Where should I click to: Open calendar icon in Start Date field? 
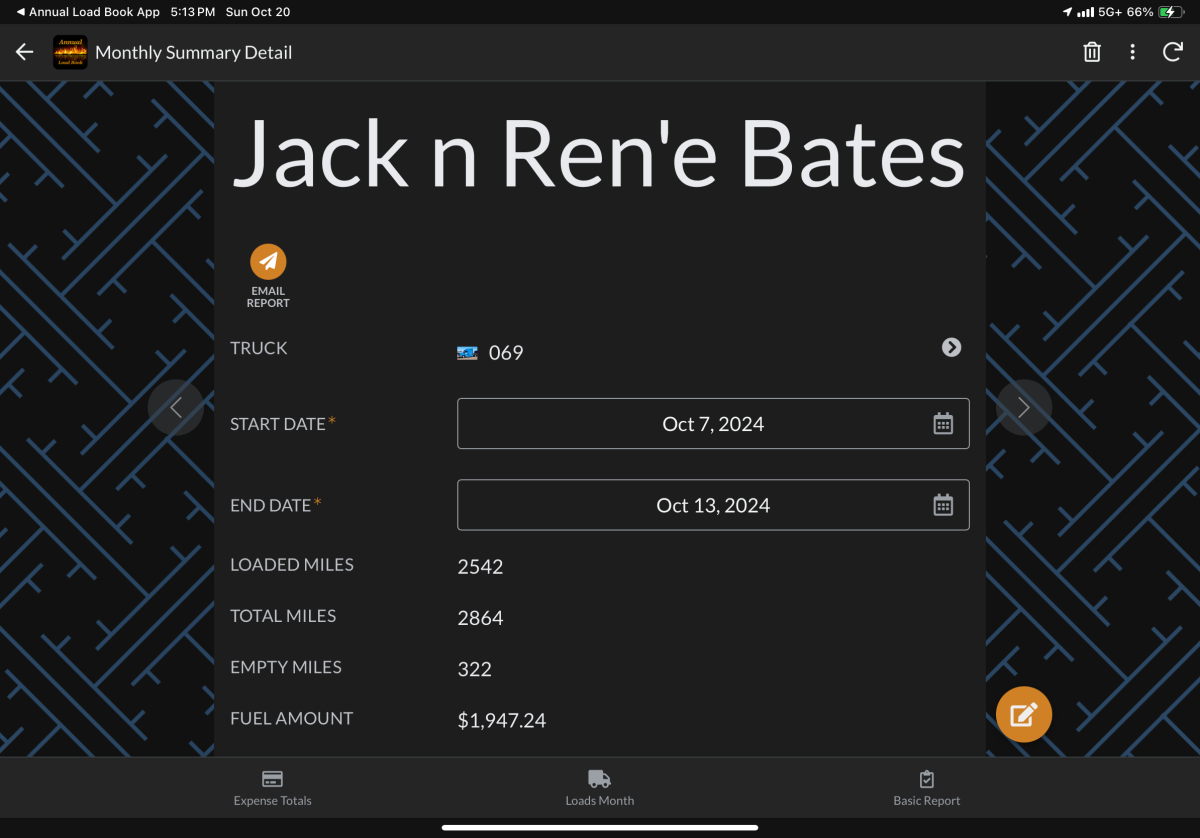(x=942, y=424)
